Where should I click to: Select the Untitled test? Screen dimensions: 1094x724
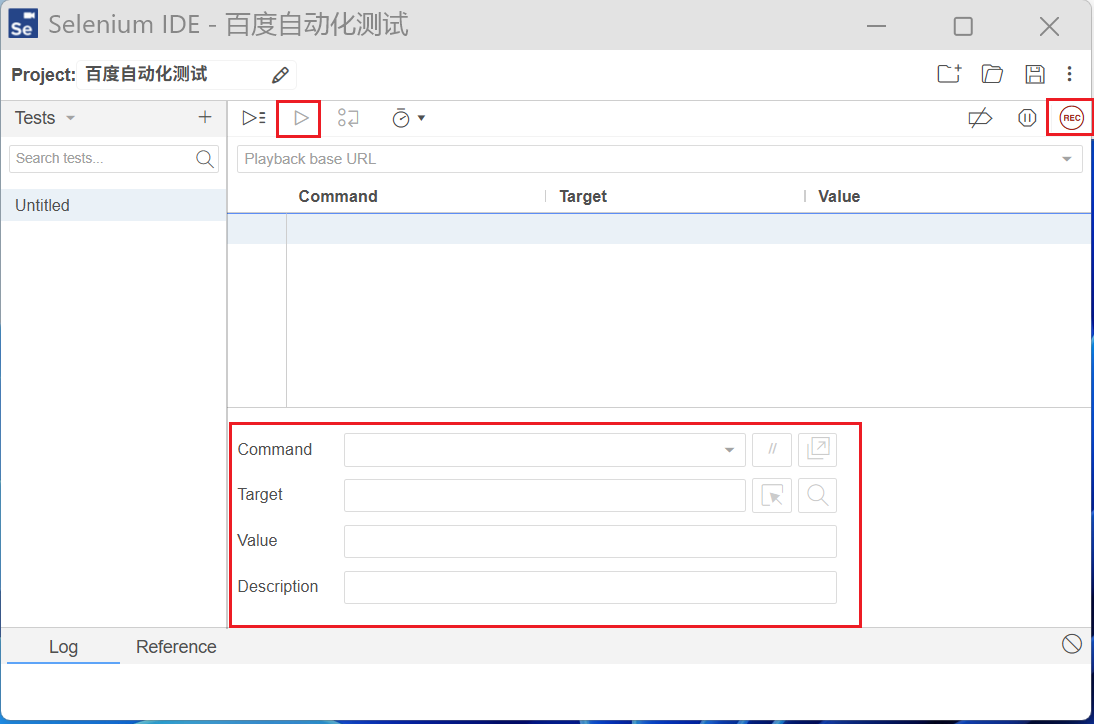(x=43, y=205)
